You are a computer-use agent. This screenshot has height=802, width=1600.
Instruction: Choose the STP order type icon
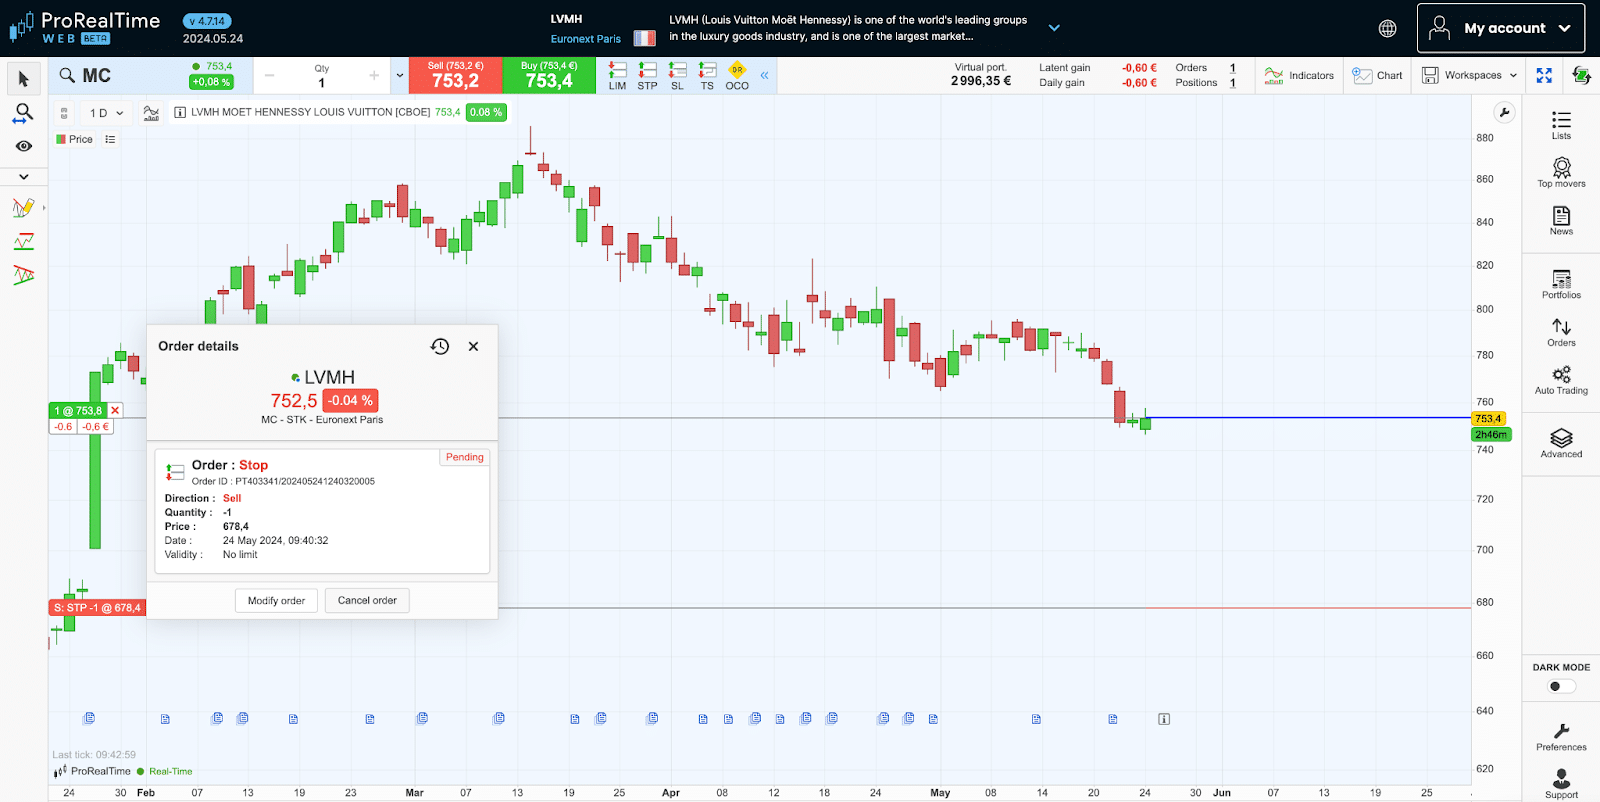648,76
